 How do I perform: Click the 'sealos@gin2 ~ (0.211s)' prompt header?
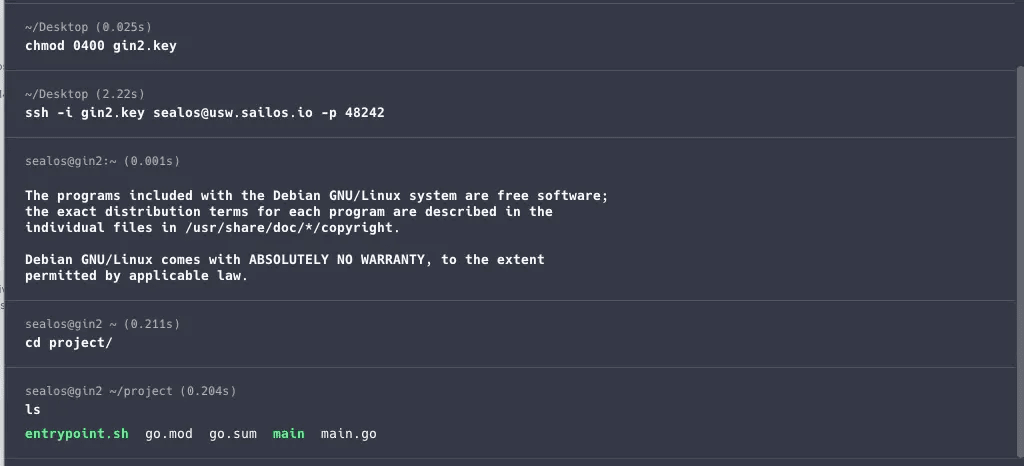[102, 324]
